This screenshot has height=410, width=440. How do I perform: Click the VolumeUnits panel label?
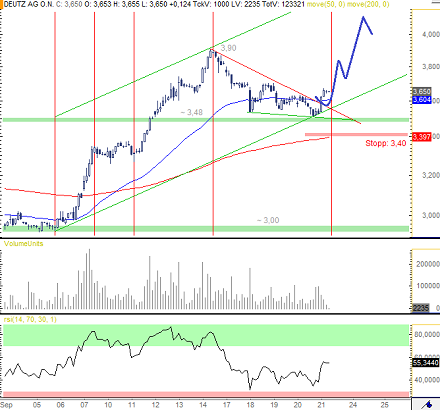[24, 244]
